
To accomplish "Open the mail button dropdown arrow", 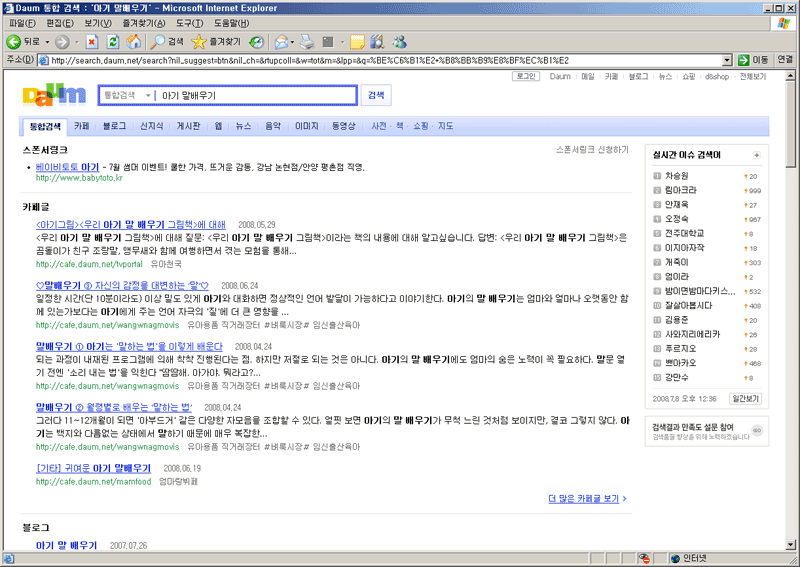I will point(292,42).
